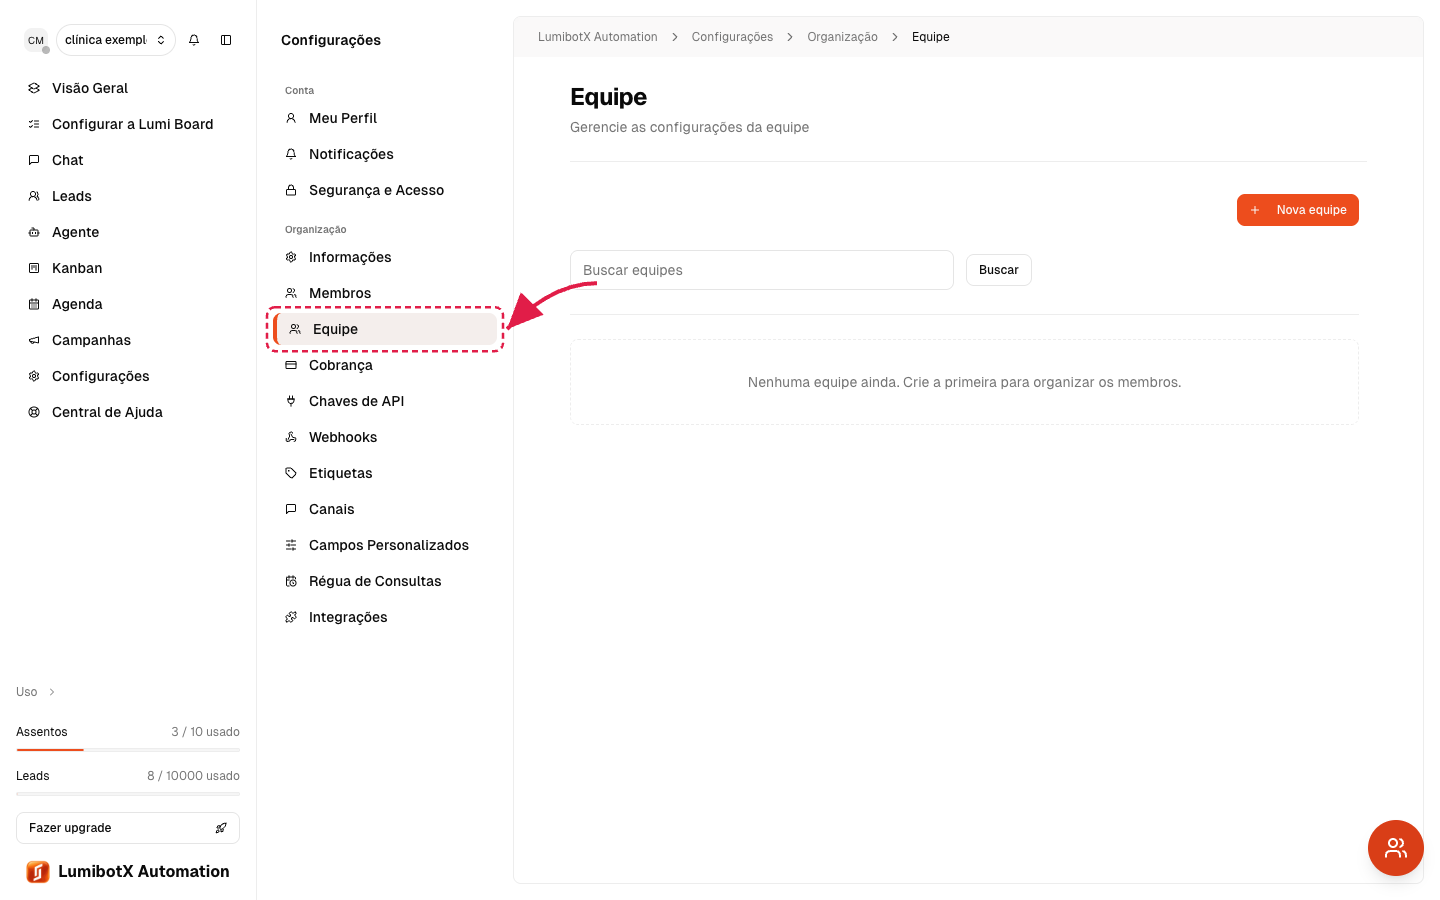The height and width of the screenshot is (900, 1440).
Task: Click the Etiquetas tag icon
Action: coord(291,473)
